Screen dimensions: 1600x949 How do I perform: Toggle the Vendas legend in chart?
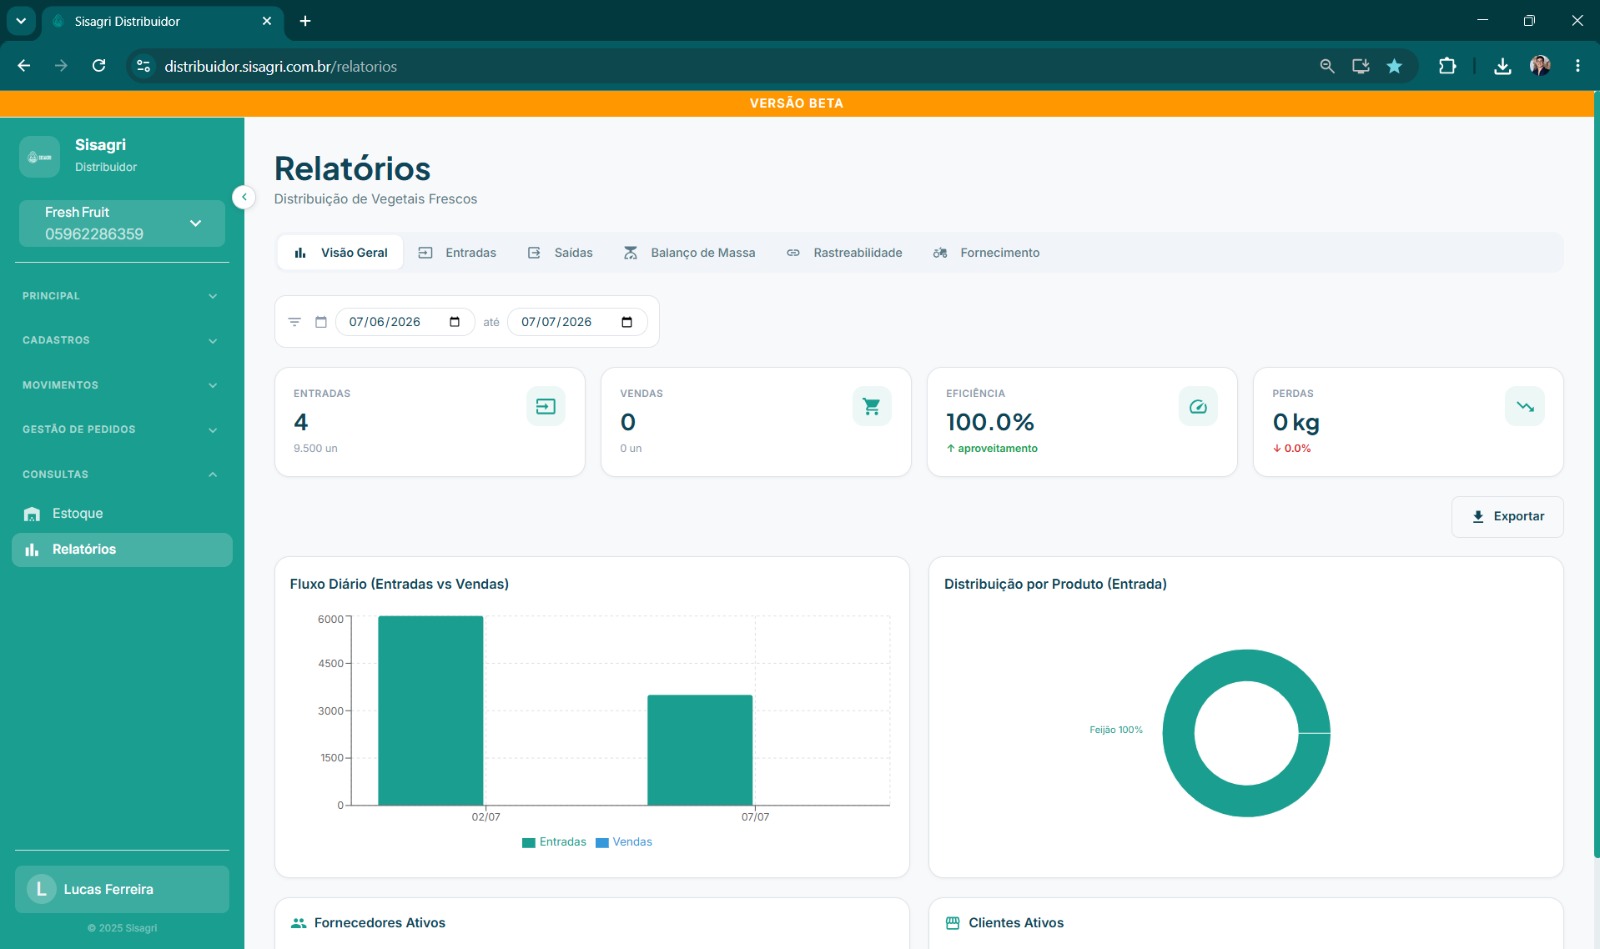[x=624, y=842]
